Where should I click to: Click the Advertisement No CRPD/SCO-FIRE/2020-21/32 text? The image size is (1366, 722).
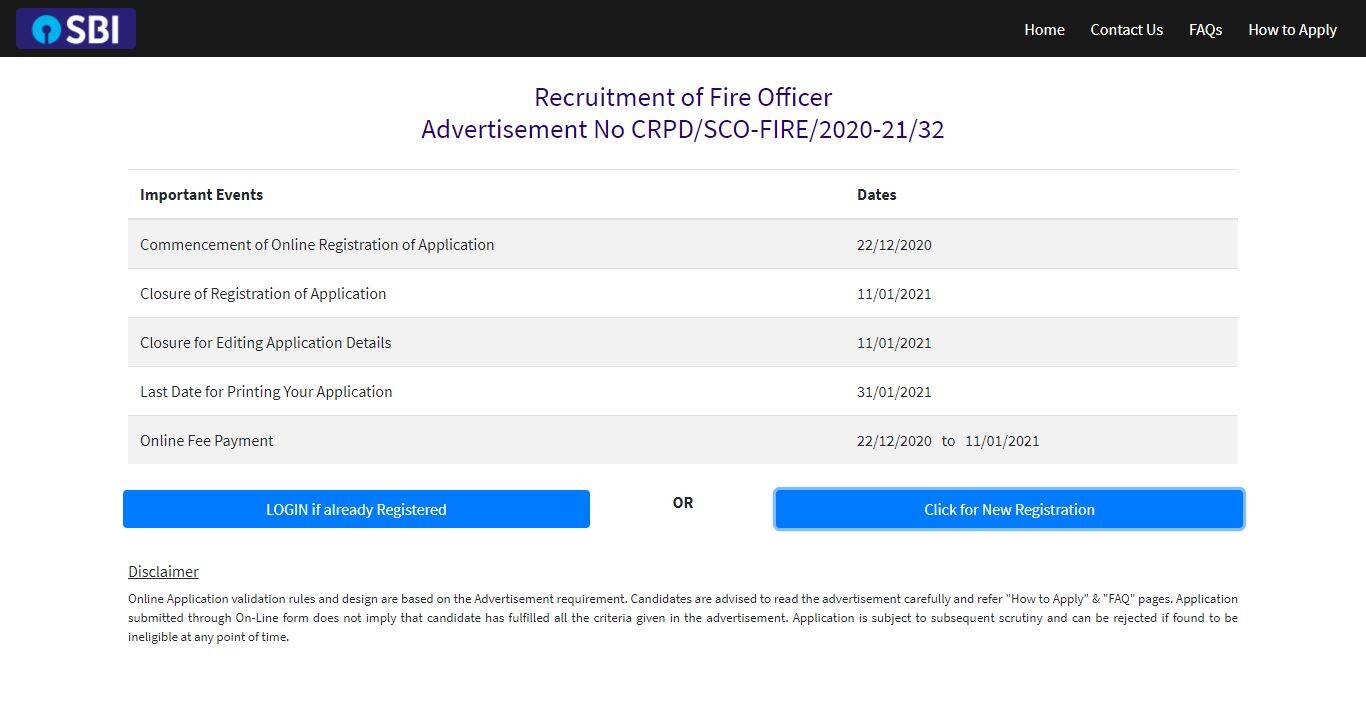[x=682, y=130]
